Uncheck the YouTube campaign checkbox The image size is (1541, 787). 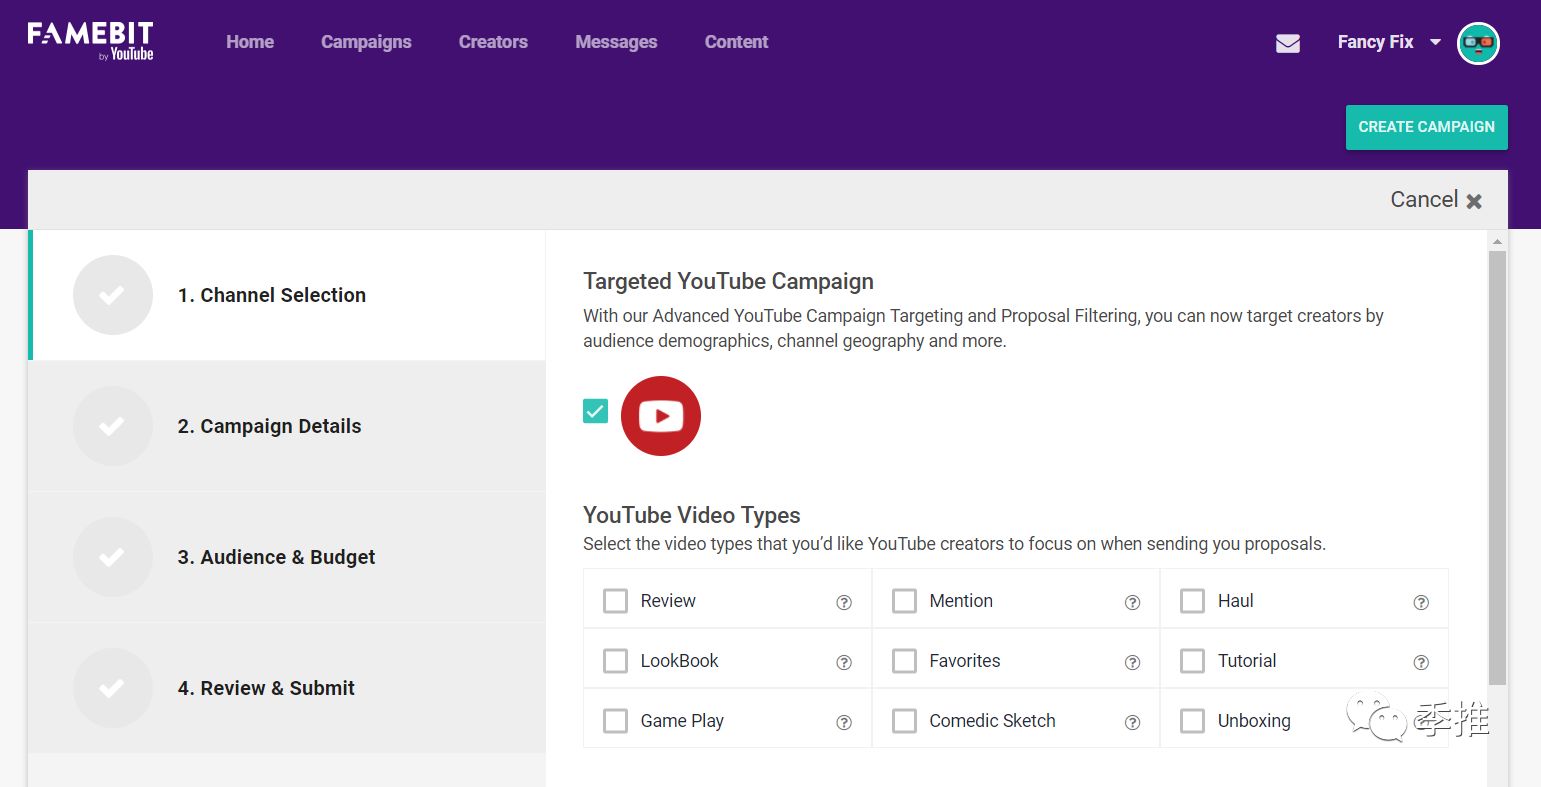pos(595,411)
